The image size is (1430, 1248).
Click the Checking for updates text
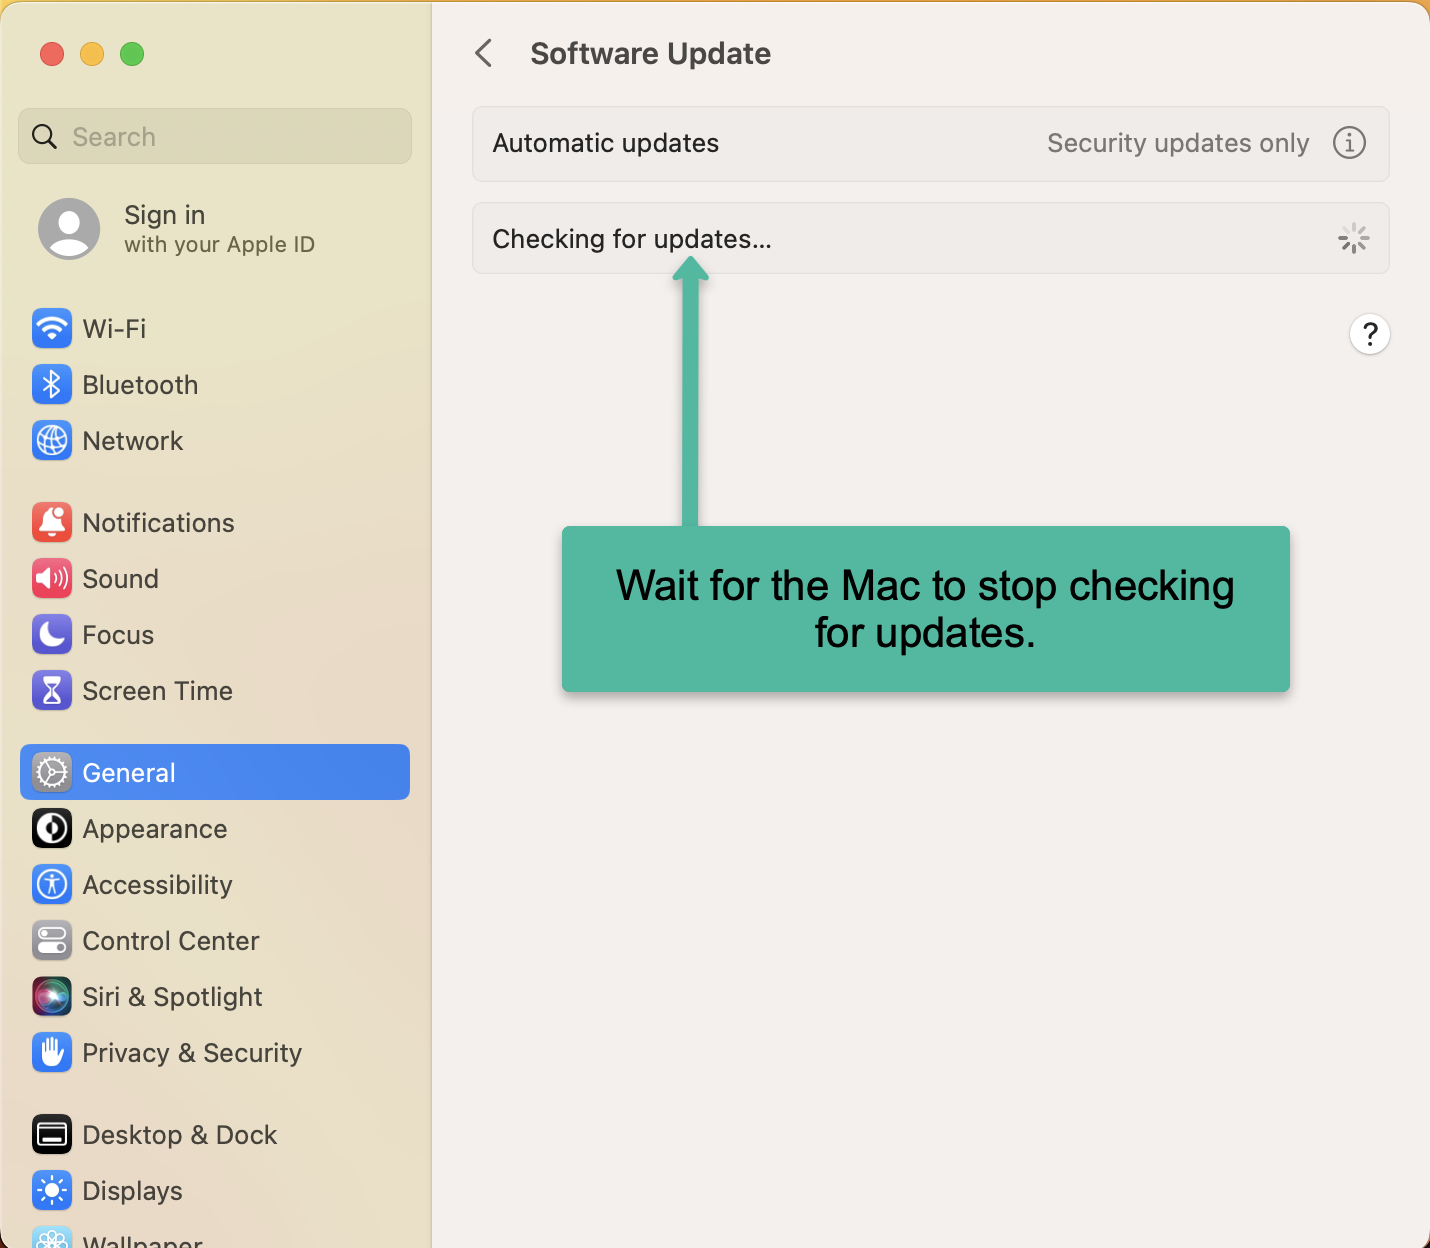coord(632,239)
